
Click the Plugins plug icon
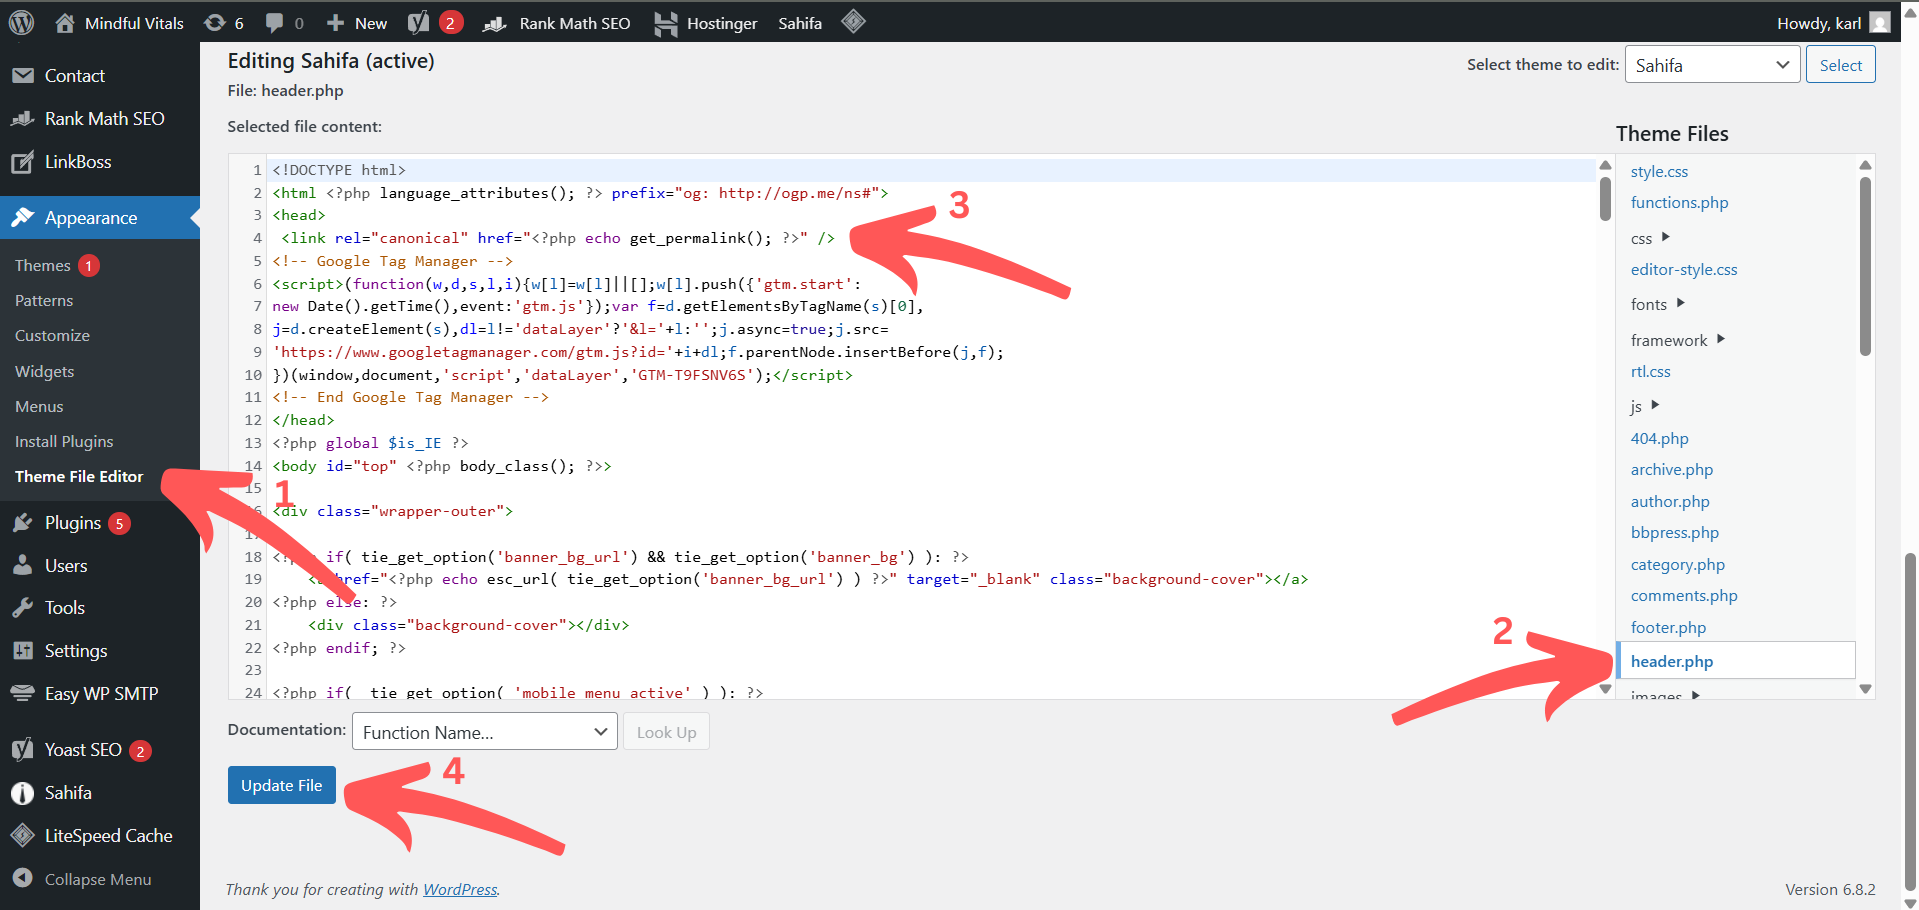tap(23, 523)
